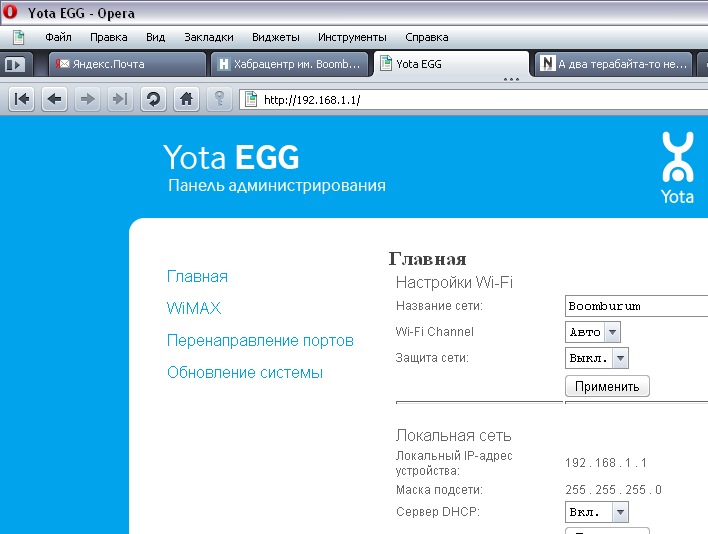708x534 pixels.
Task: Open the WiMAX sidebar link
Action: (194, 308)
